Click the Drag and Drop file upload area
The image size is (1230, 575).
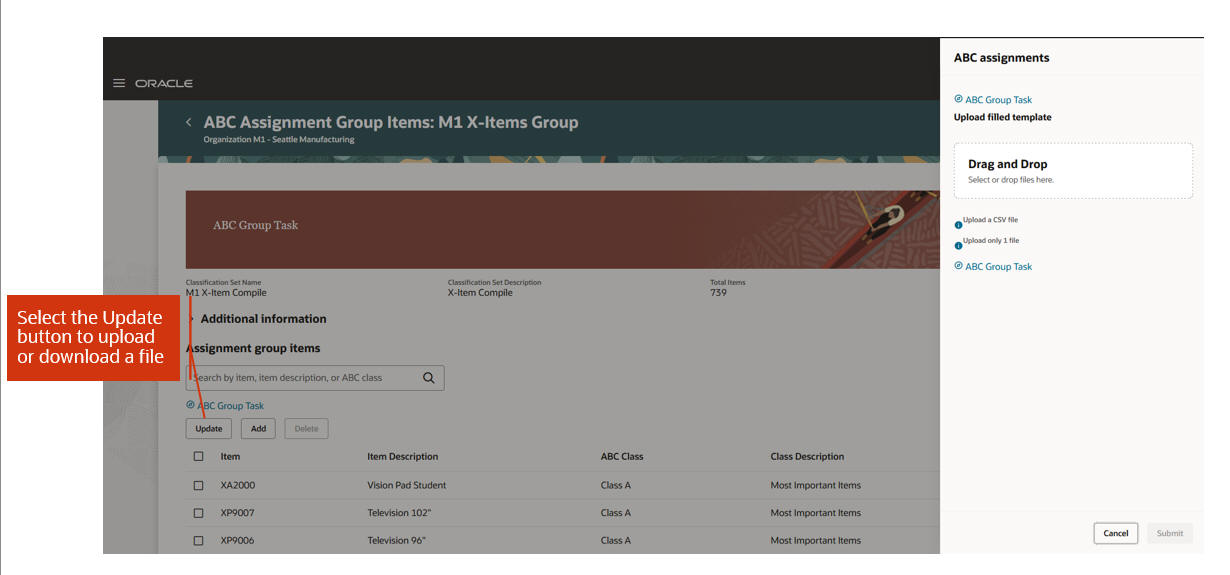1073,170
